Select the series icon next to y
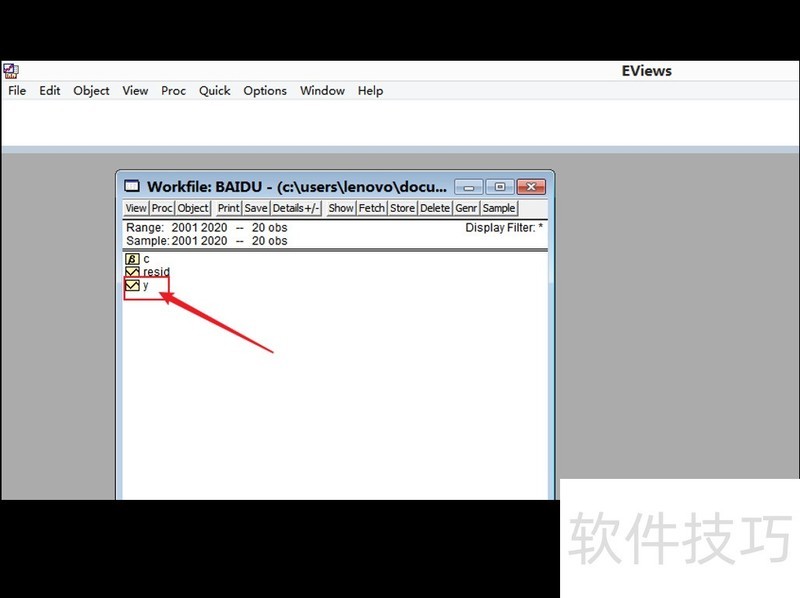 point(132,285)
